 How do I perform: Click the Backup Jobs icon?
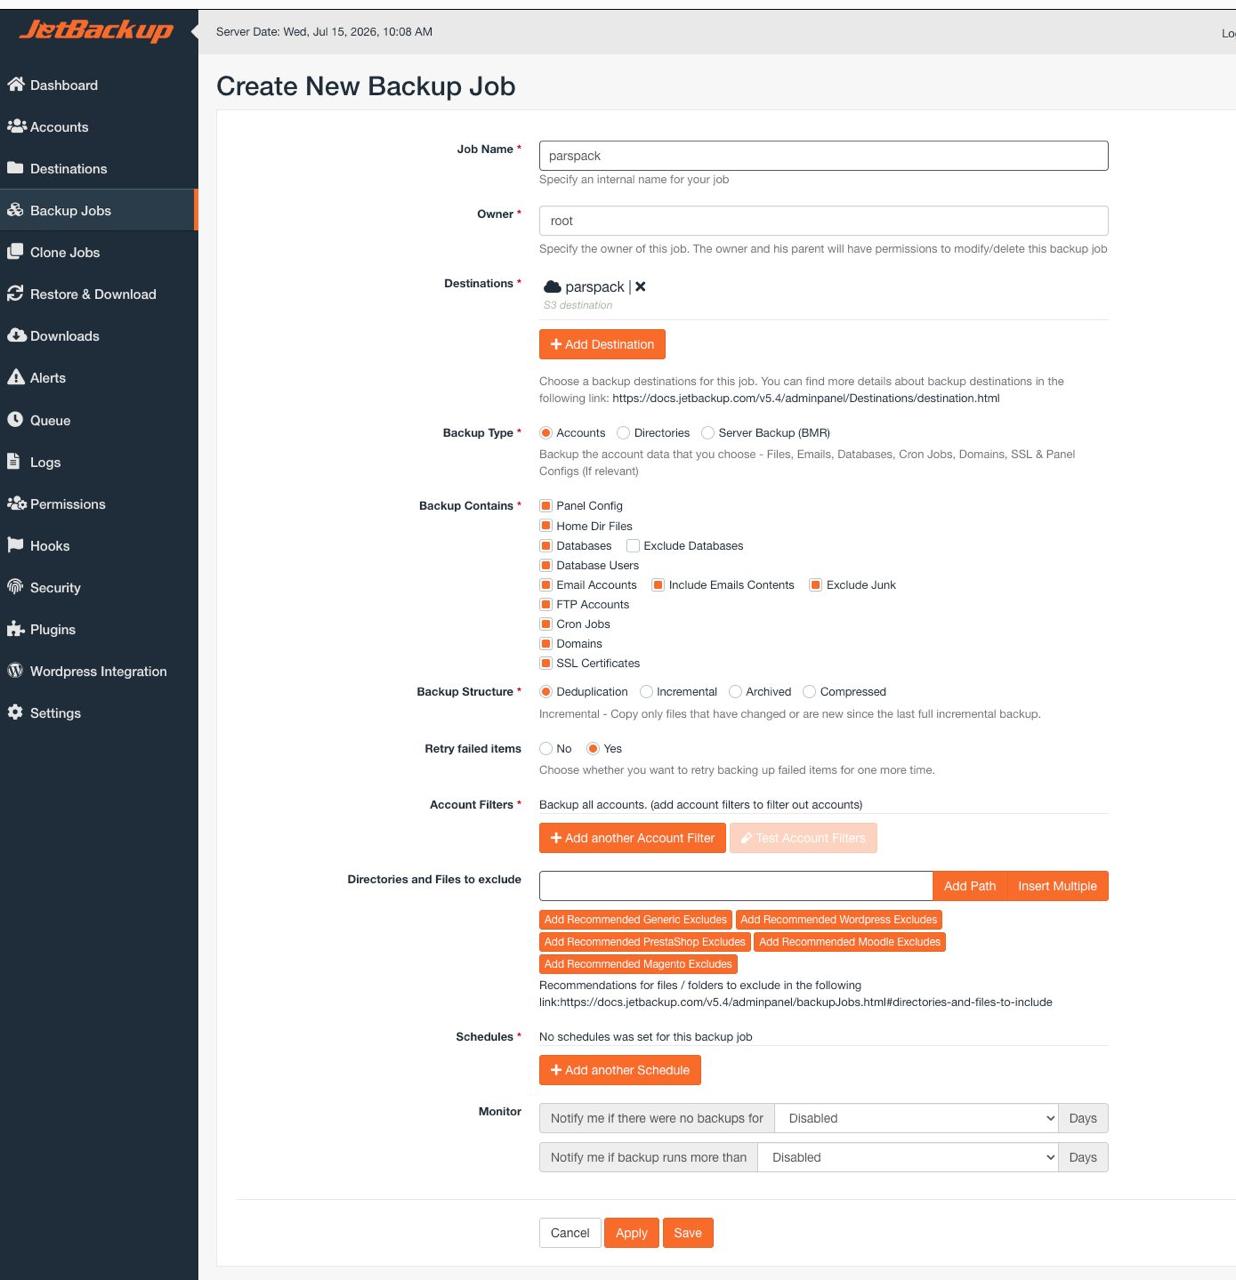(x=15, y=210)
